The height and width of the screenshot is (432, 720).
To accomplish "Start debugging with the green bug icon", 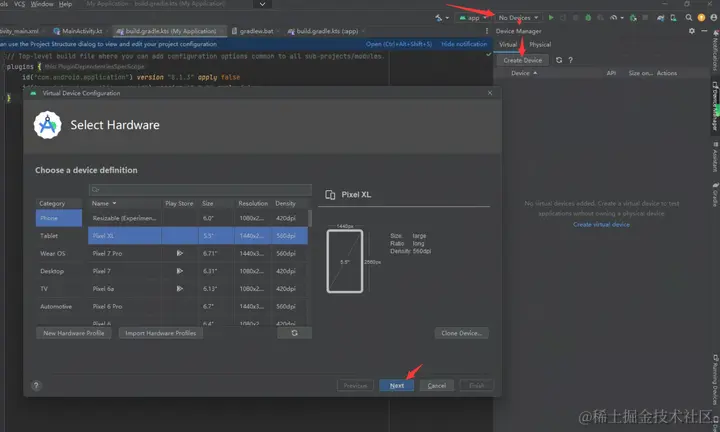I will [588, 17].
